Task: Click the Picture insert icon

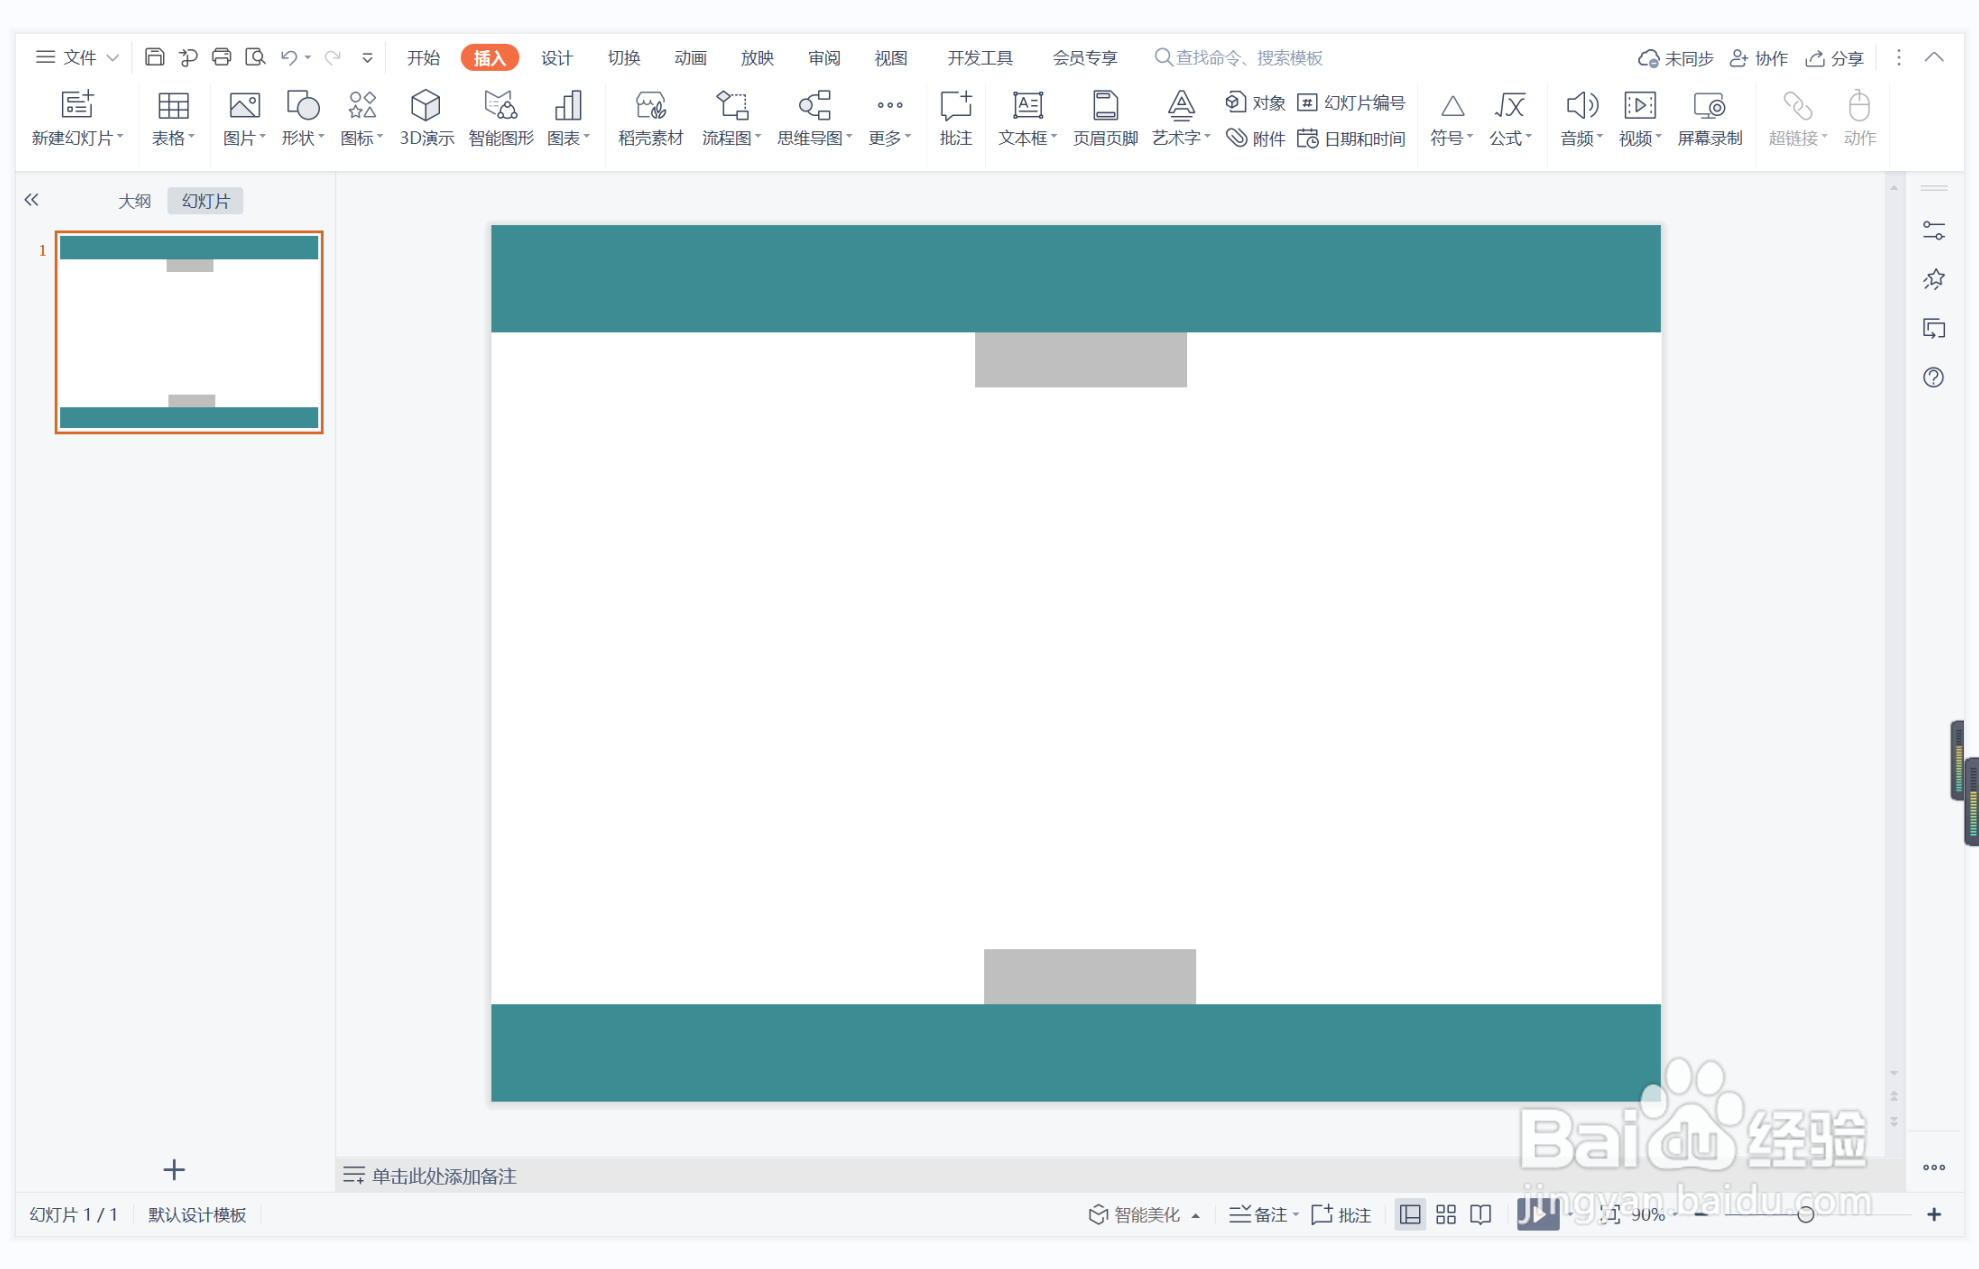Action: pos(244,105)
